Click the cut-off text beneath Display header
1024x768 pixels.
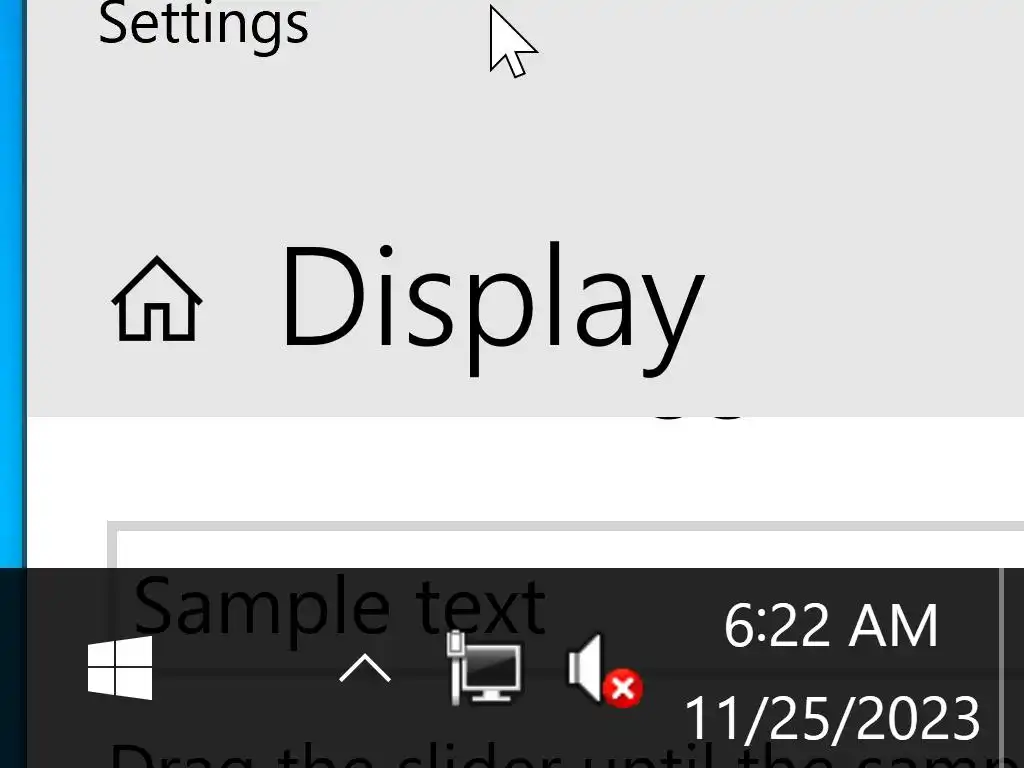(x=697, y=417)
